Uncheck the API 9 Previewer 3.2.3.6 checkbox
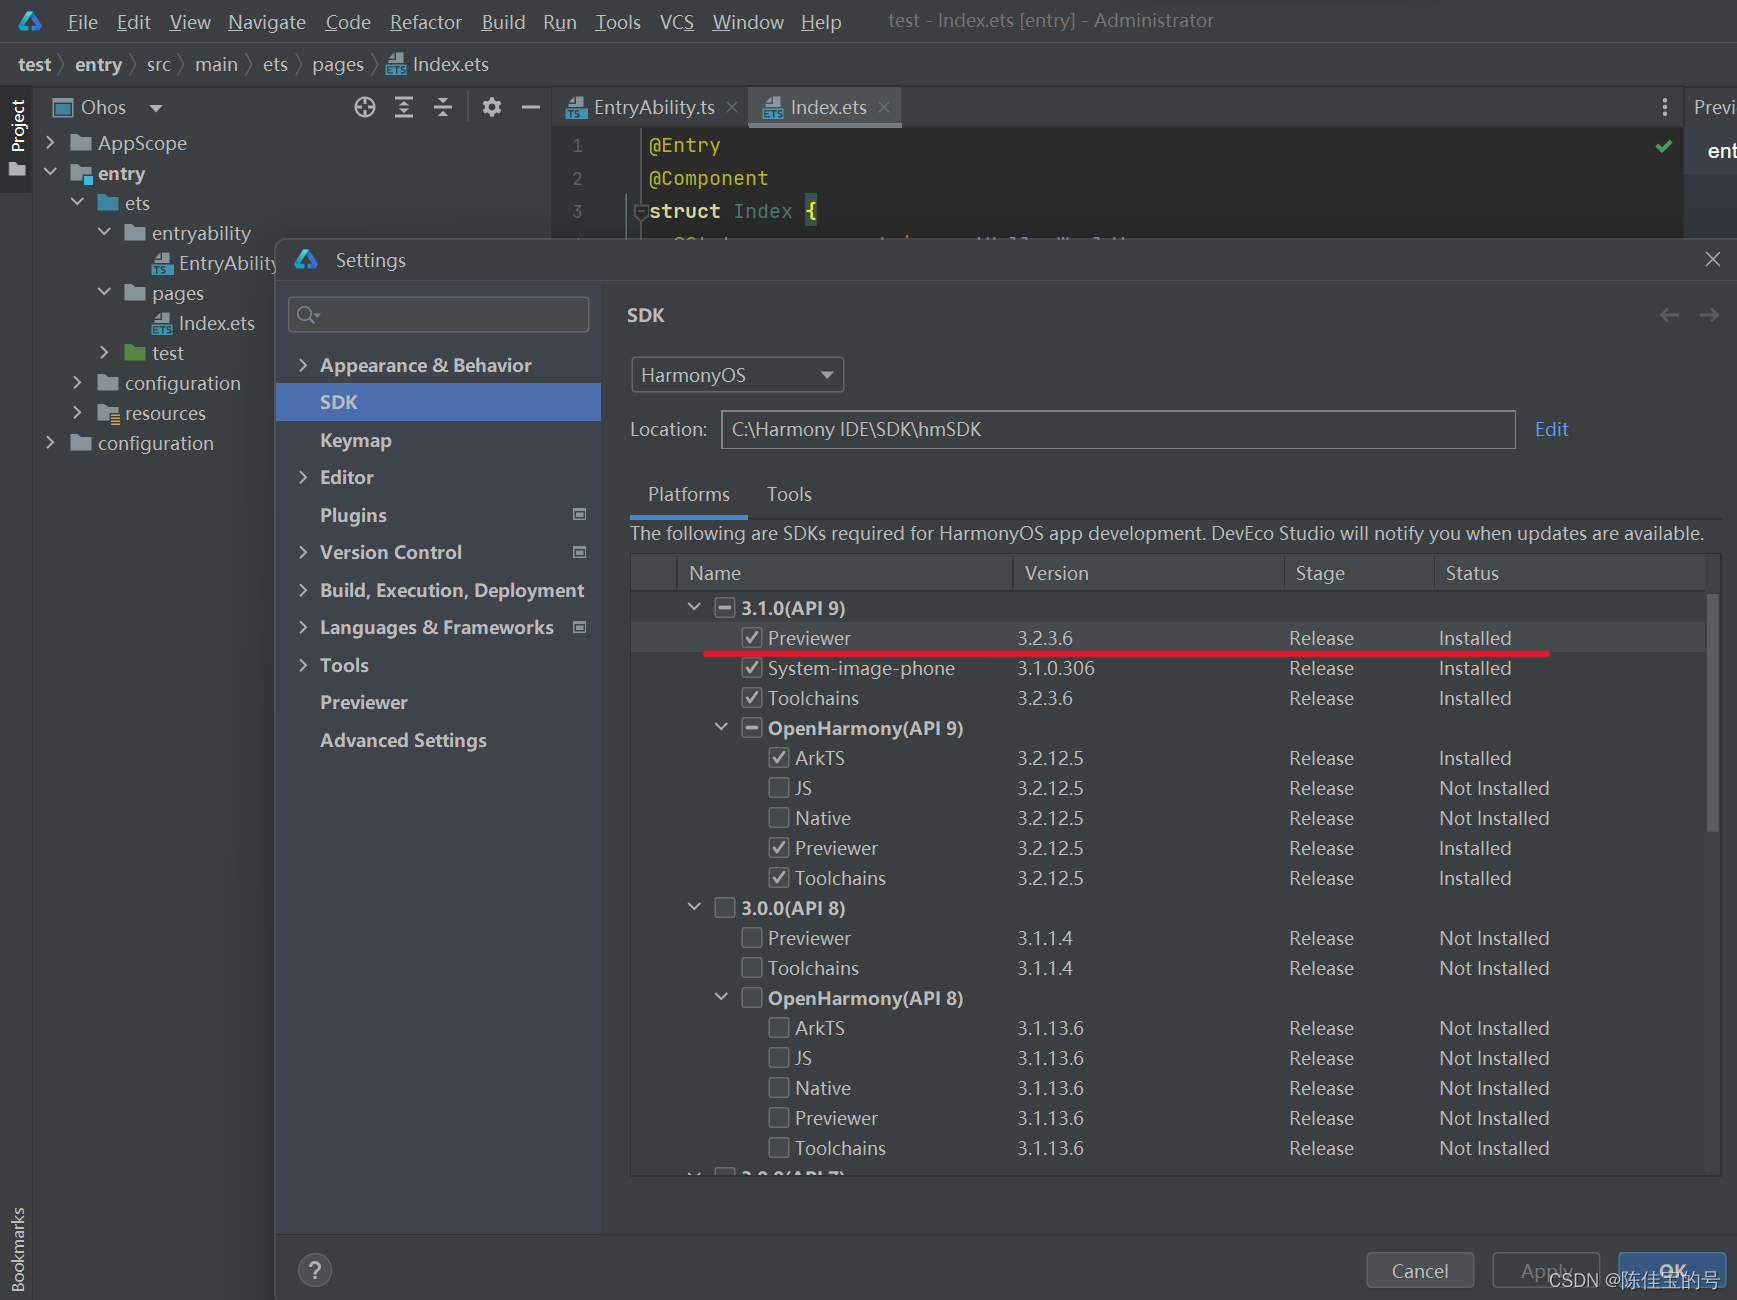 click(x=752, y=637)
